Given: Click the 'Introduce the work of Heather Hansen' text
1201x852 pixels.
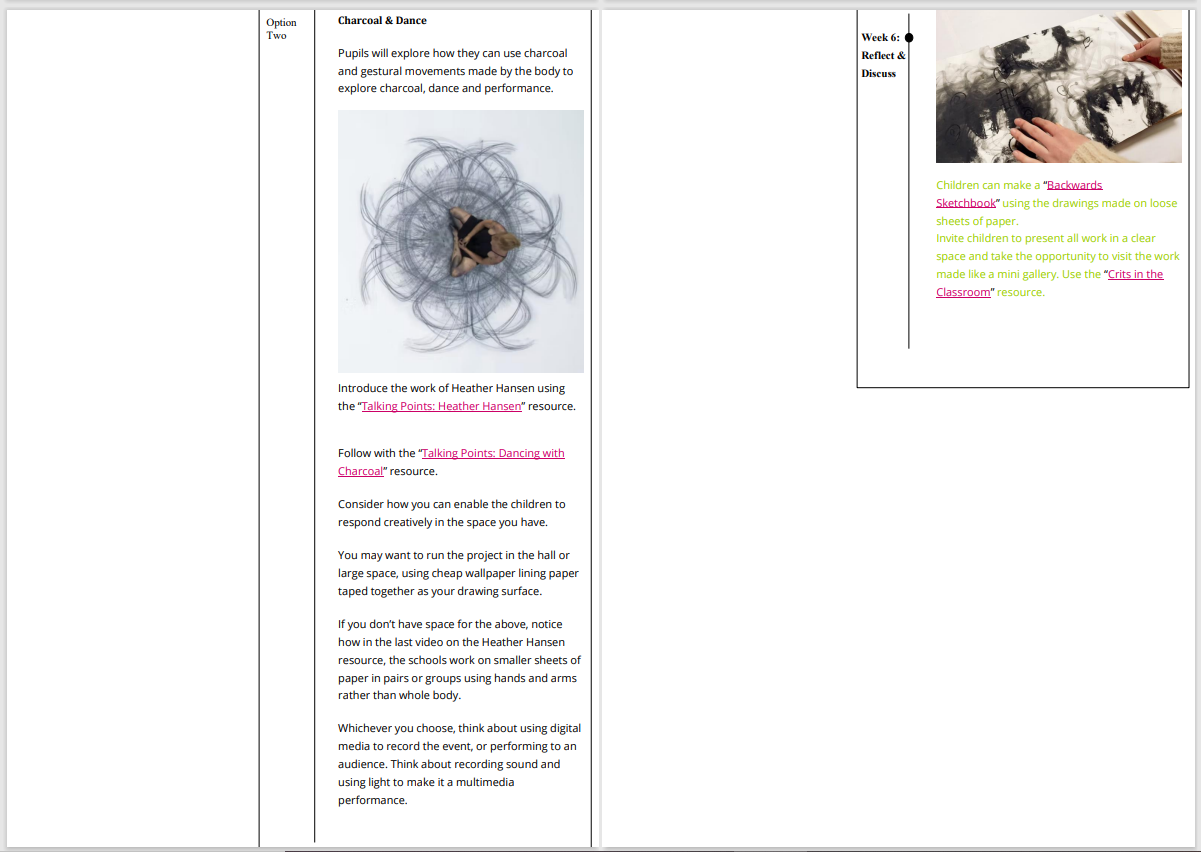Looking at the screenshot, I should click(x=451, y=388).
